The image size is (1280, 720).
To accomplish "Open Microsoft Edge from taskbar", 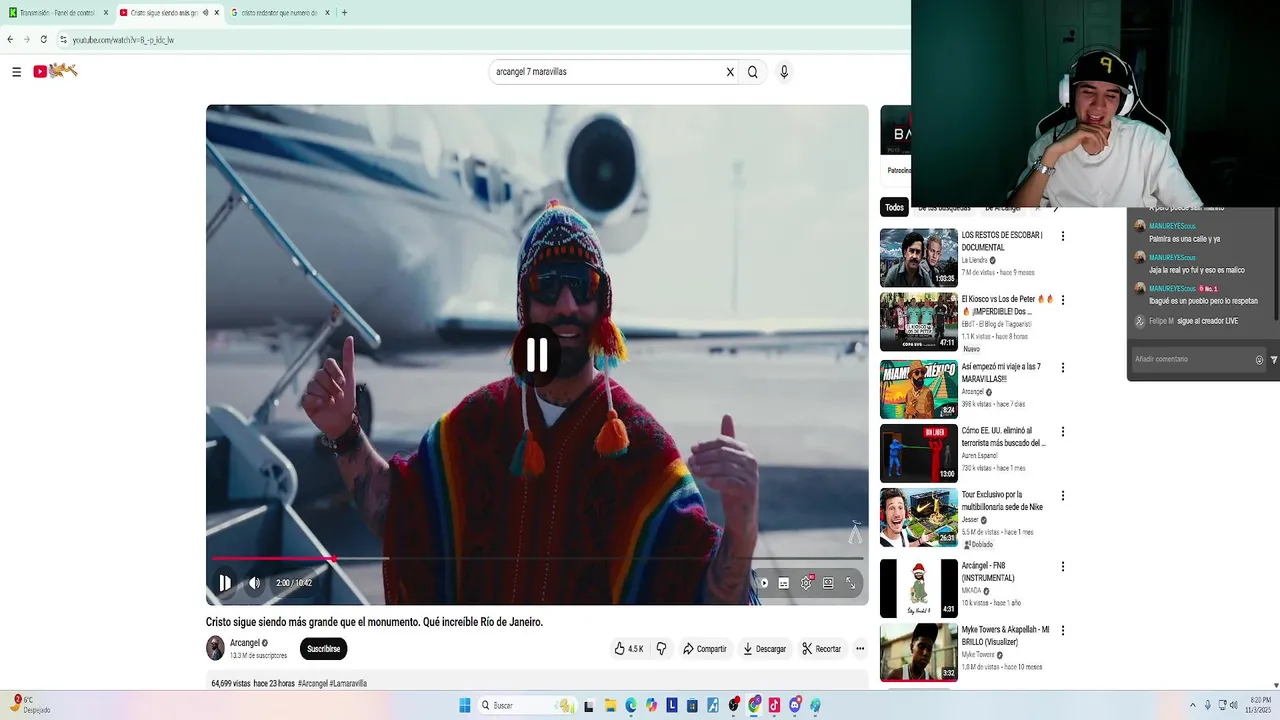I will [631, 705].
